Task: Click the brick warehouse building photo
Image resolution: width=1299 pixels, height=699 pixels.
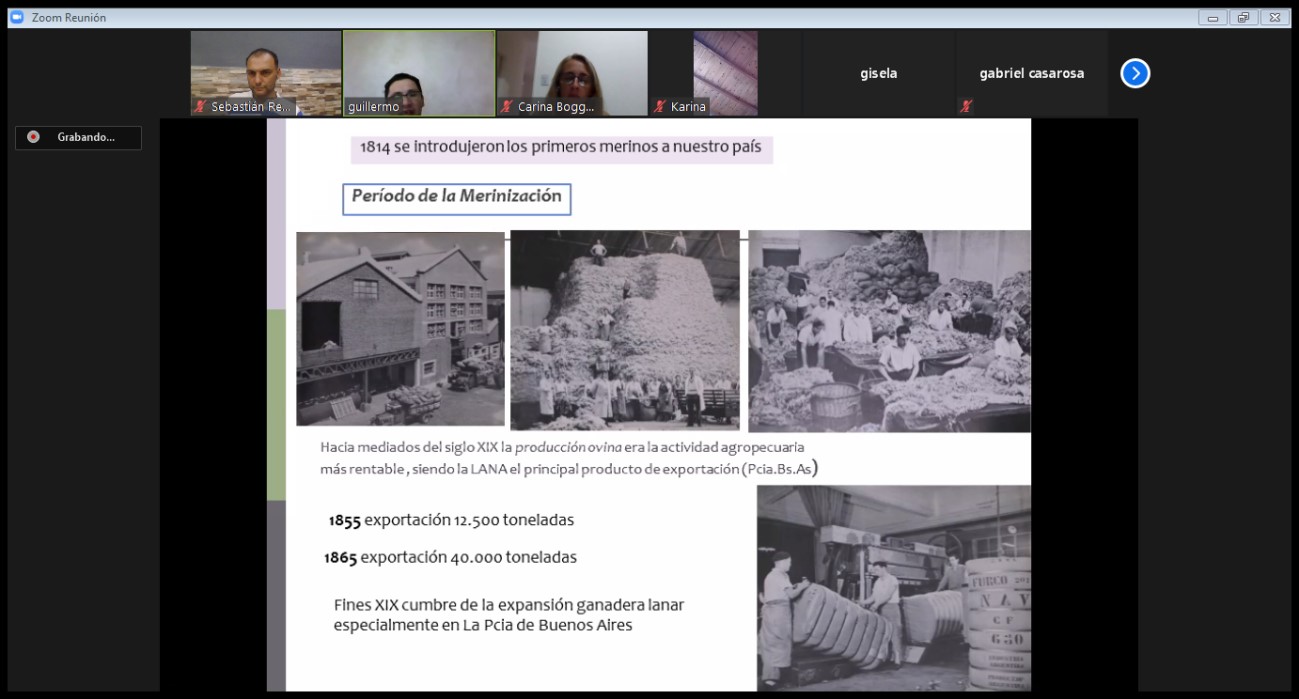Action: (400, 329)
